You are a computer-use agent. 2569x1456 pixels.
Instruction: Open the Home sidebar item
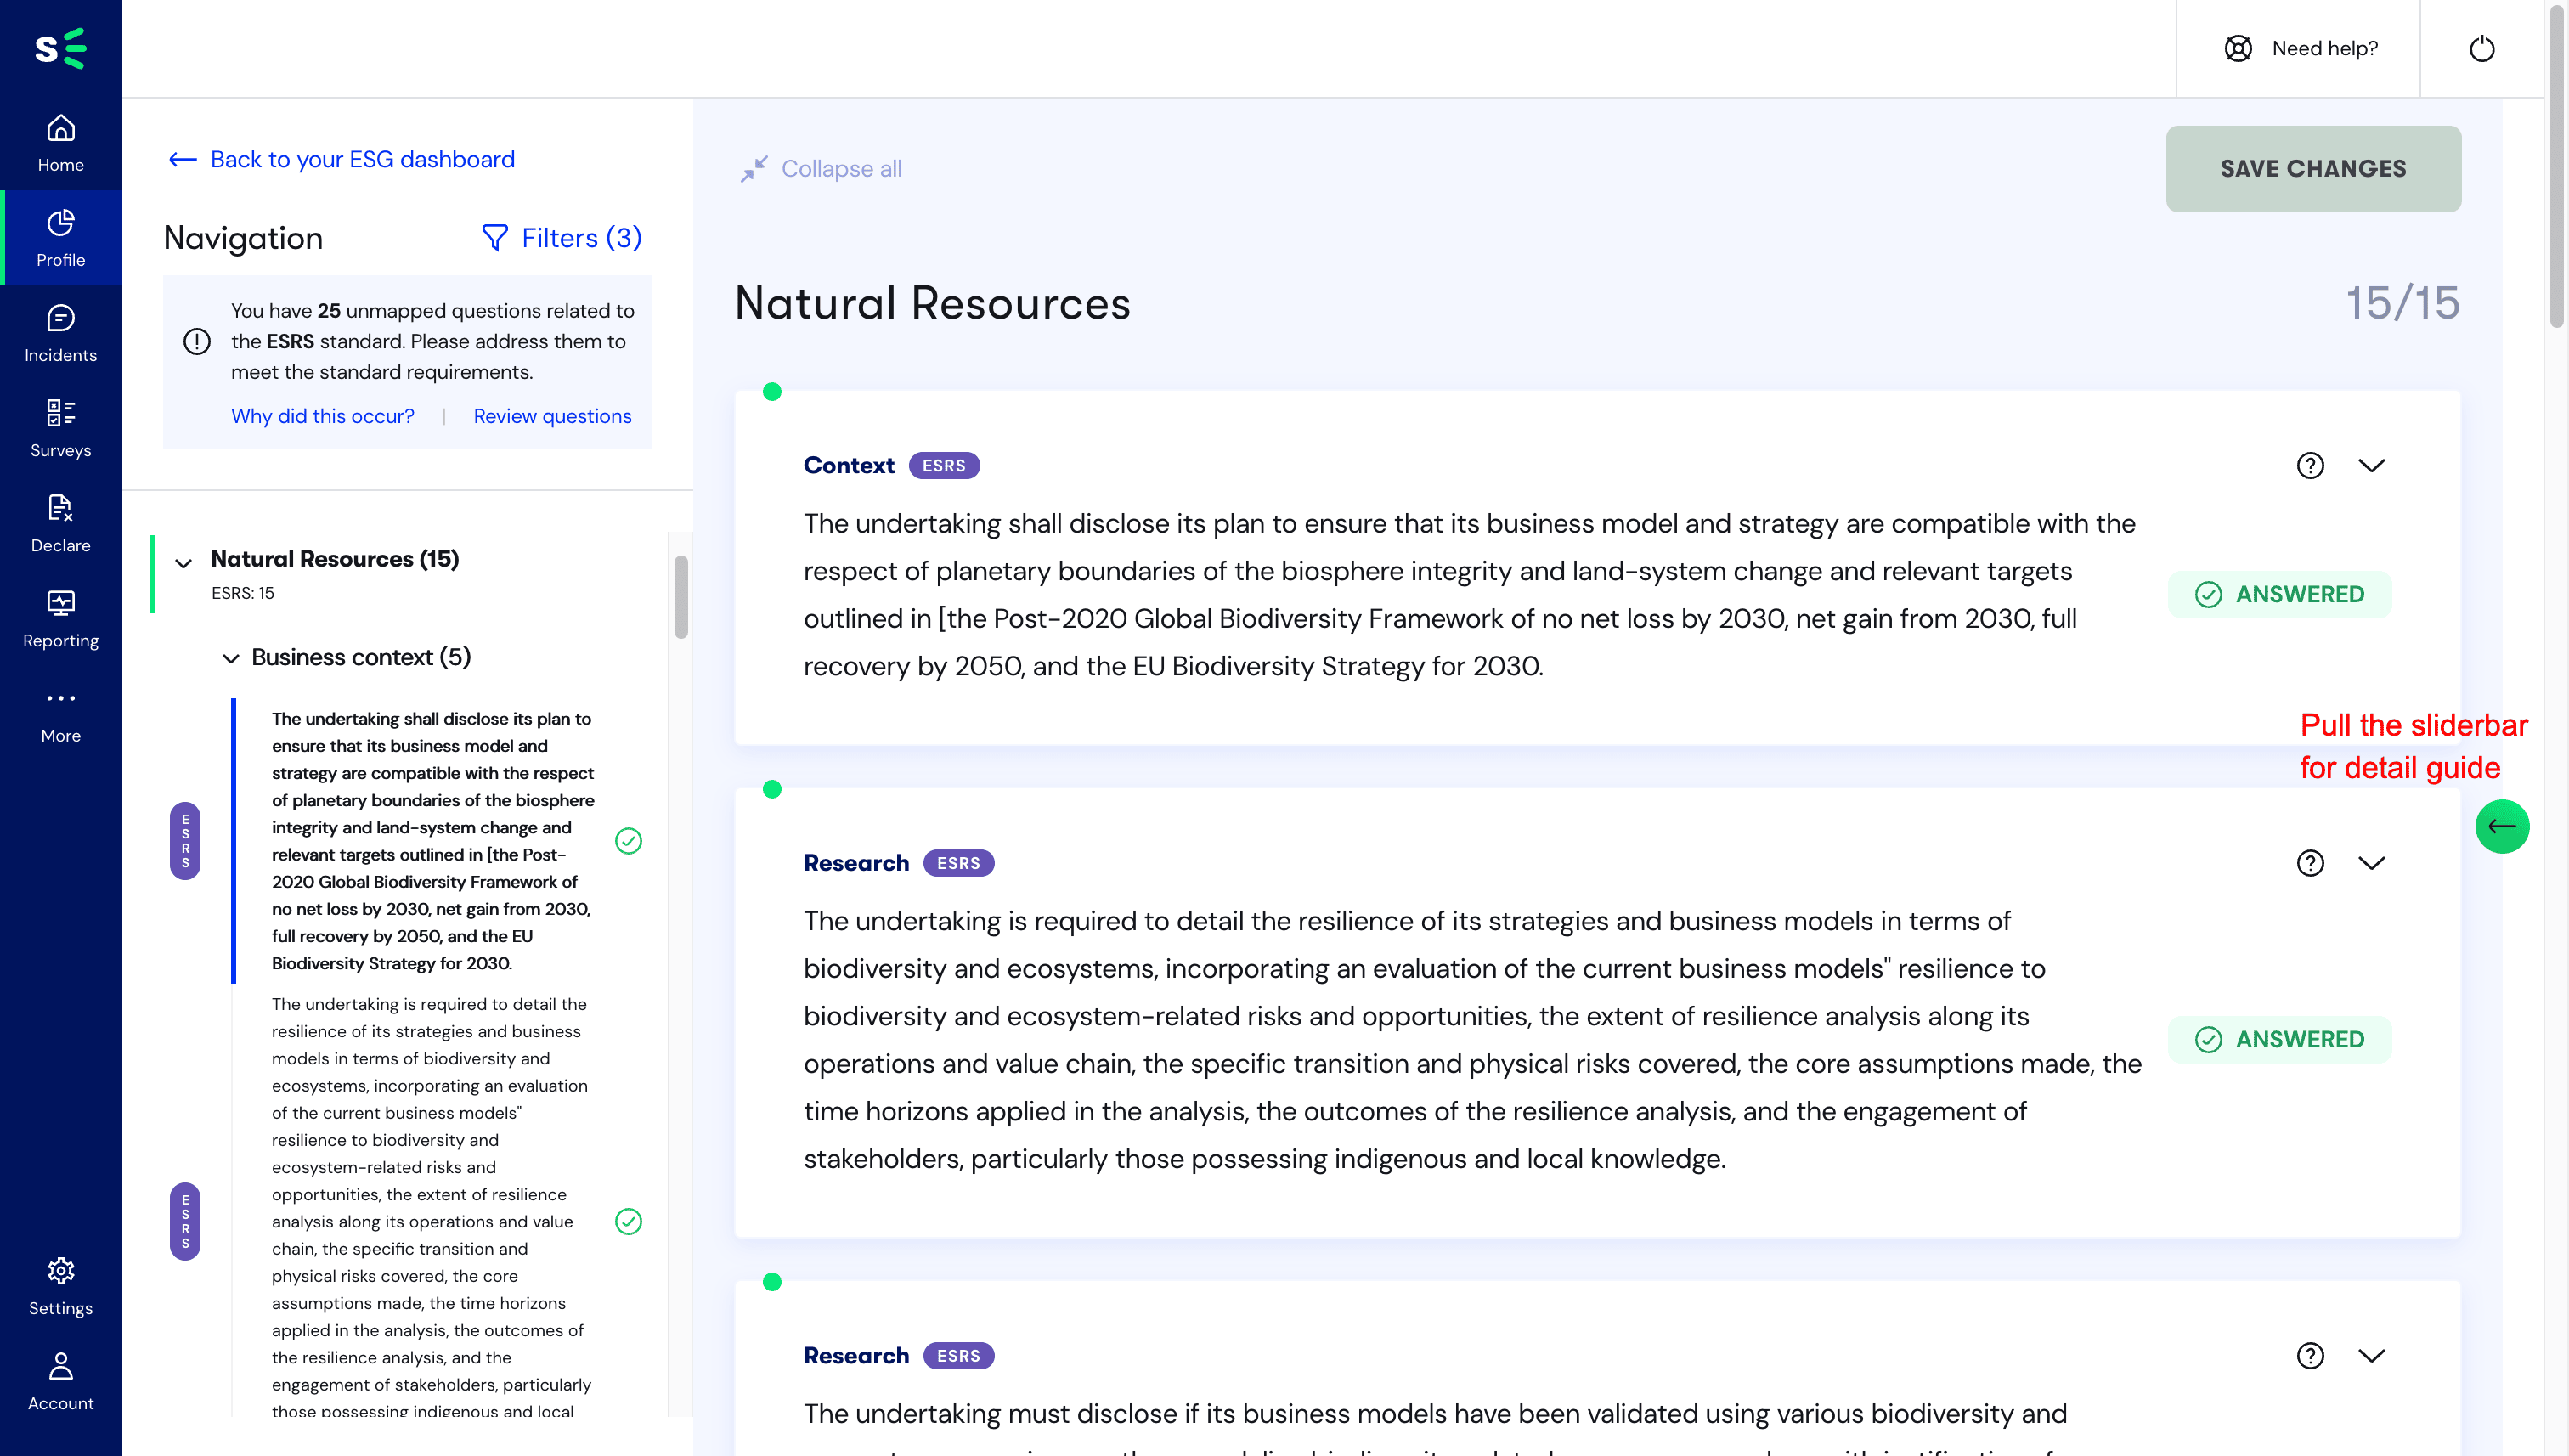[61, 143]
